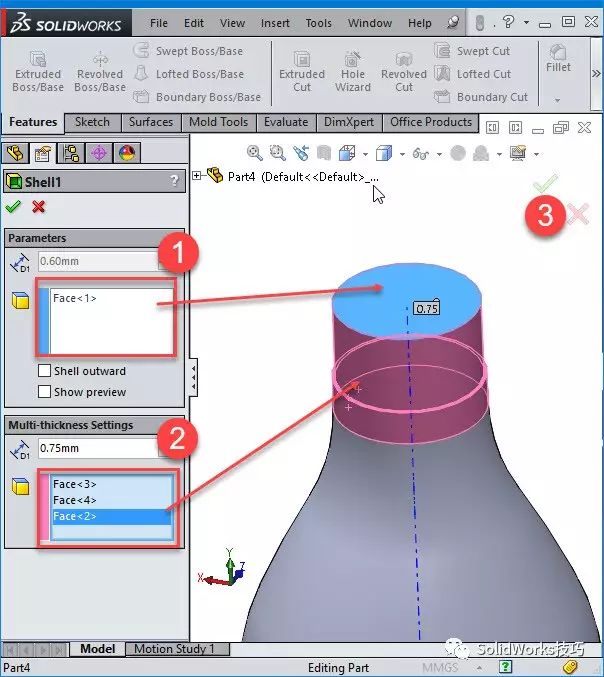Cancel Shell1 with the red X

(38, 207)
